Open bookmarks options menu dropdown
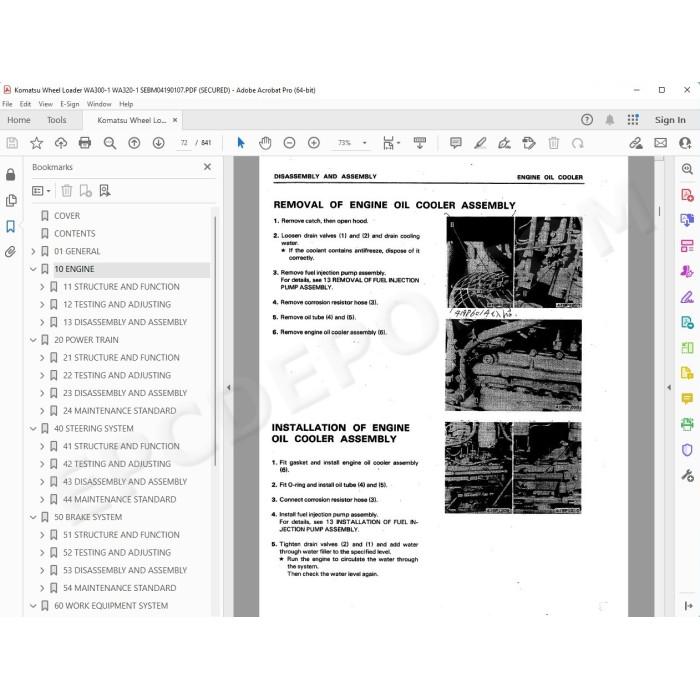 pyautogui.click(x=41, y=191)
